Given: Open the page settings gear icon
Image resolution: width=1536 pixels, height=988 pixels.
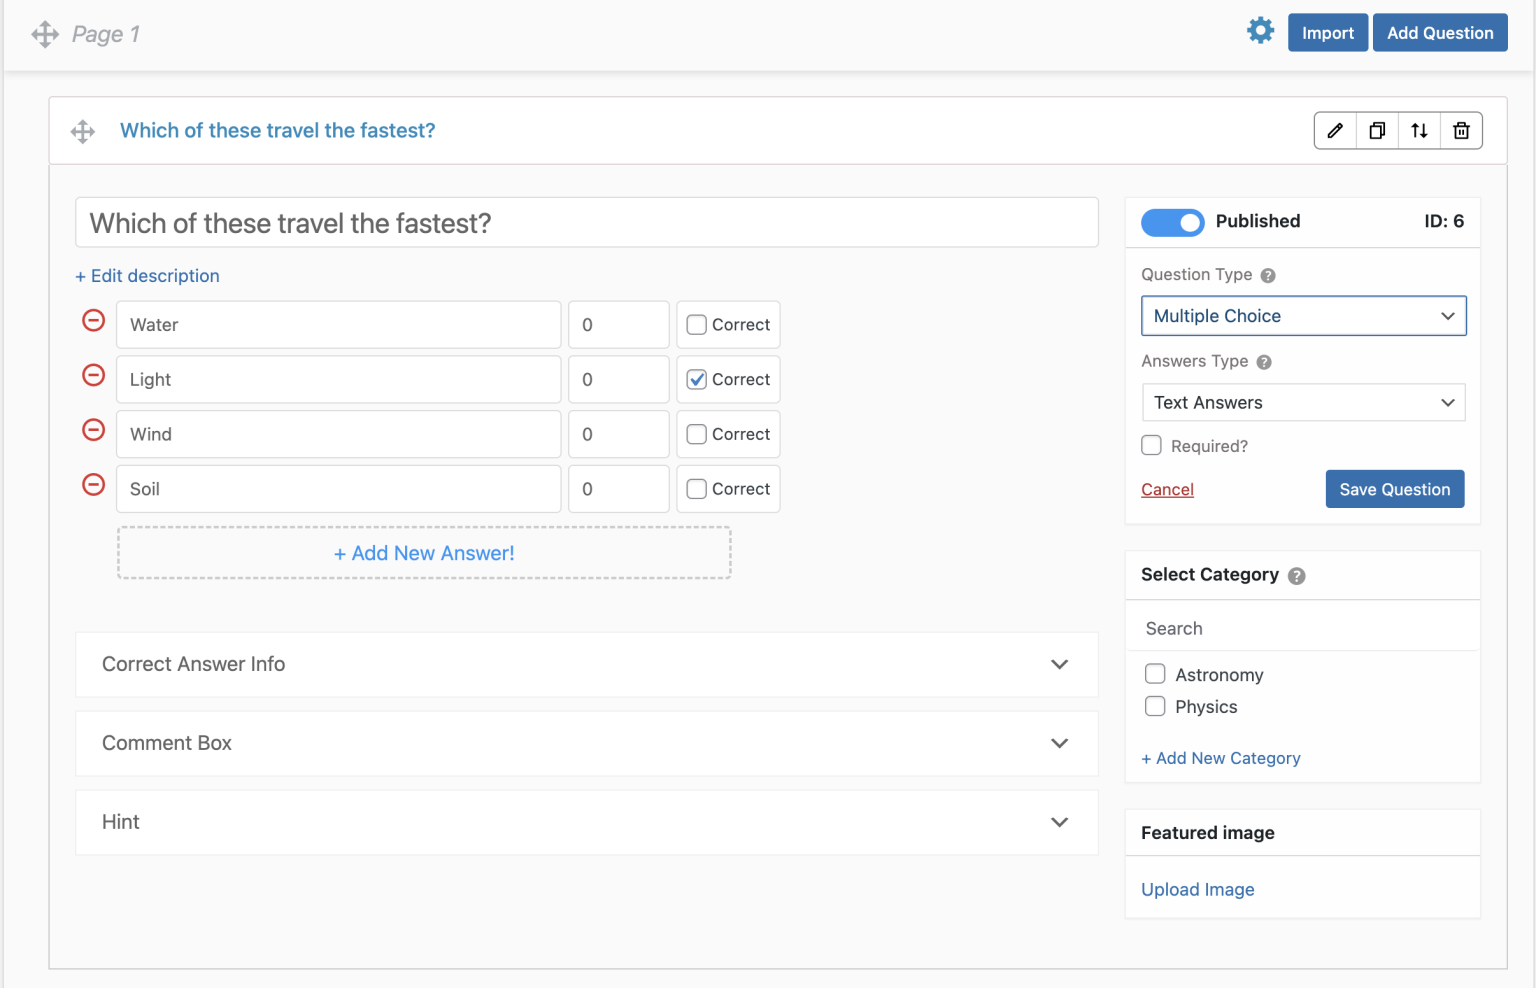Looking at the screenshot, I should [1260, 30].
